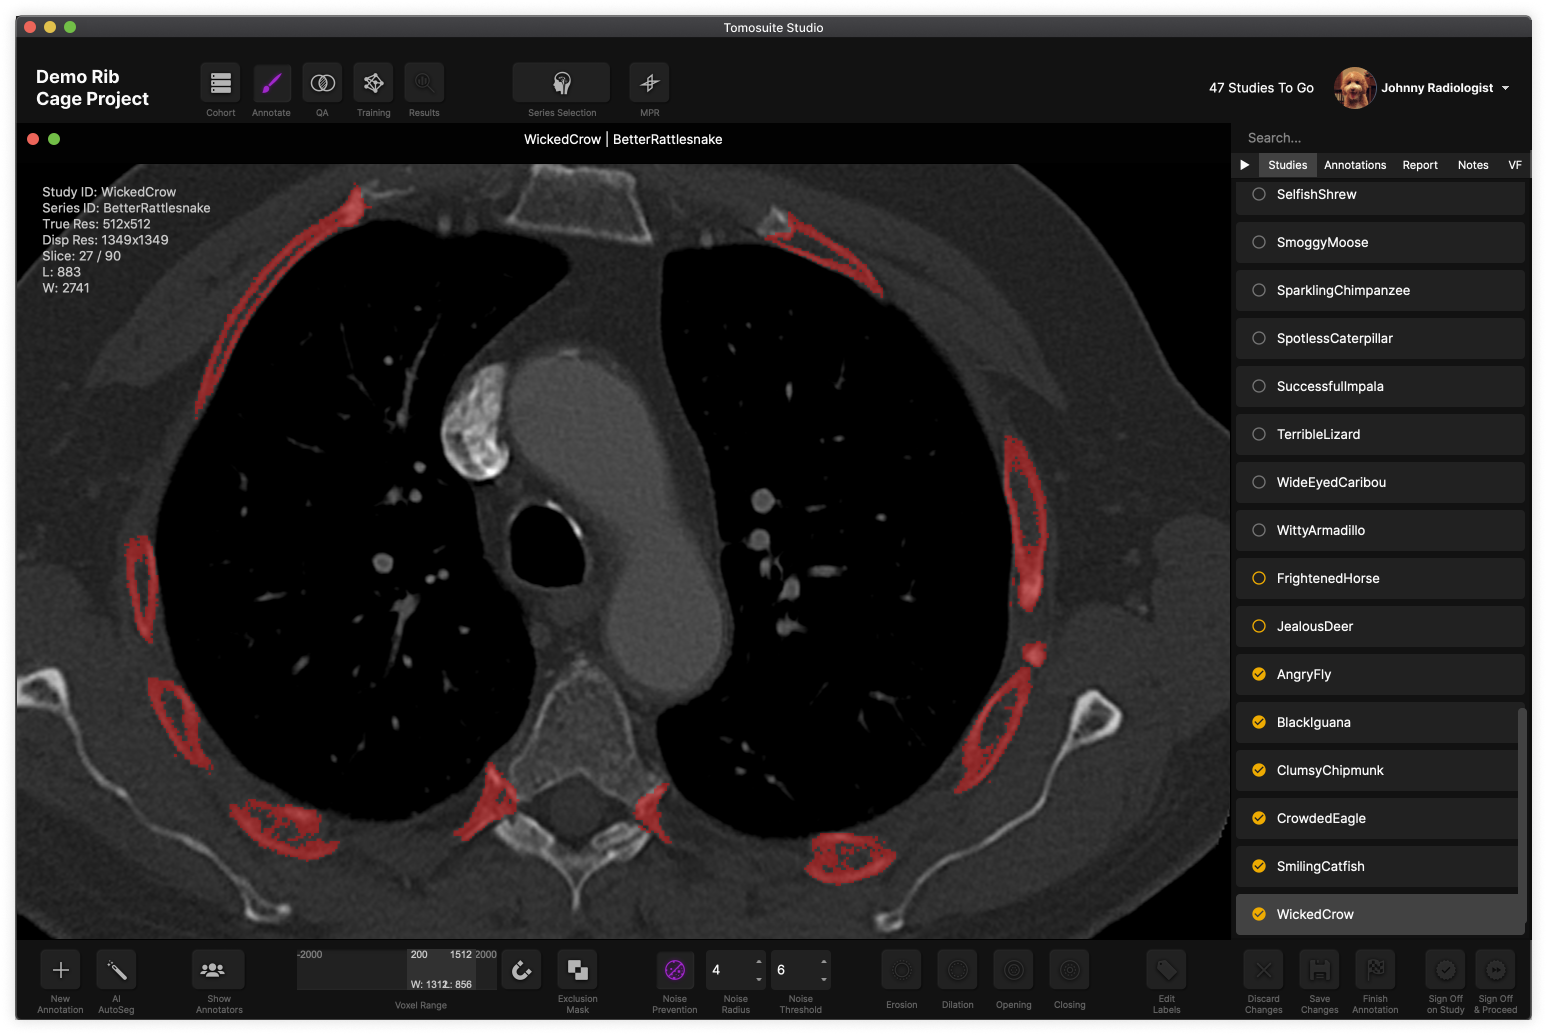Open the Series Selection button

click(561, 83)
